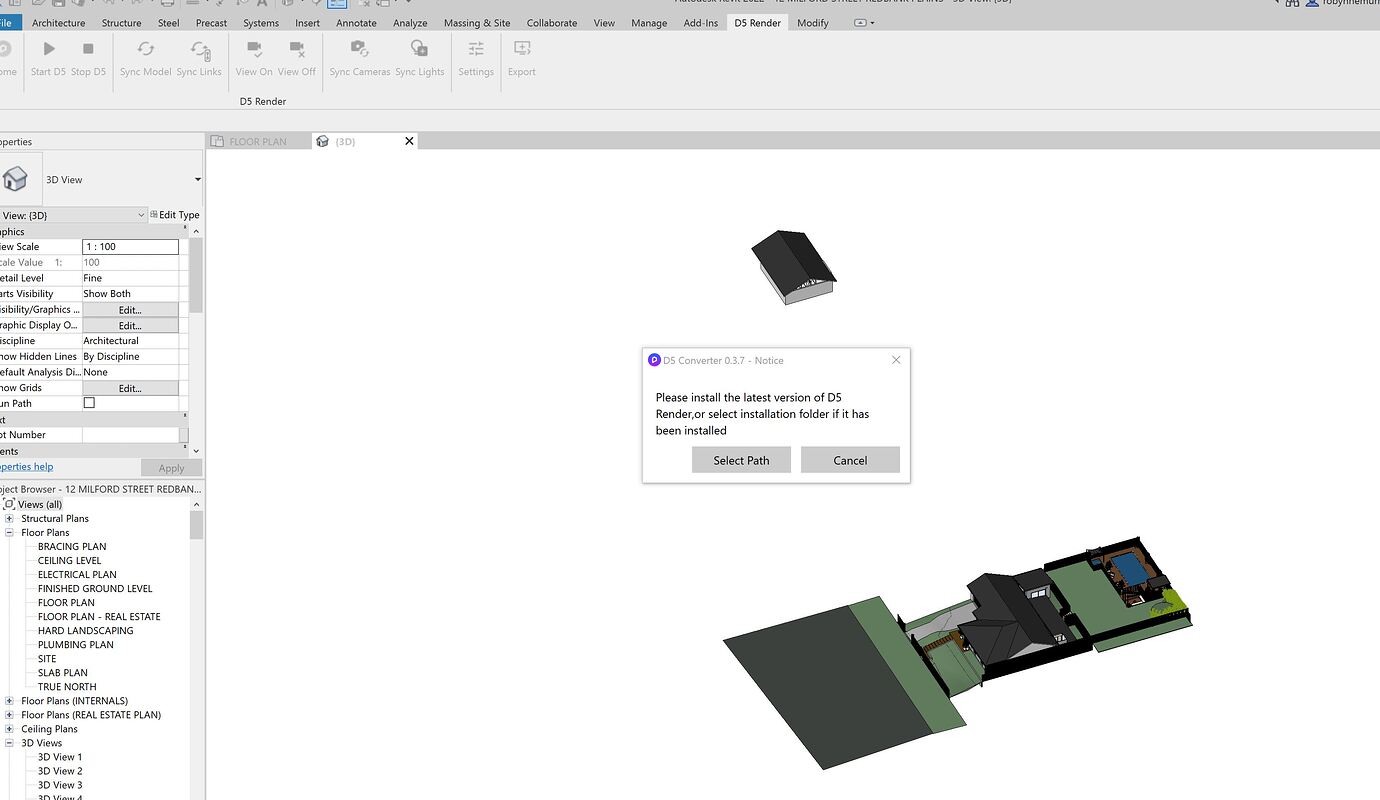1380x800 pixels.
Task: Click the Start D5 icon
Action: coord(48,48)
